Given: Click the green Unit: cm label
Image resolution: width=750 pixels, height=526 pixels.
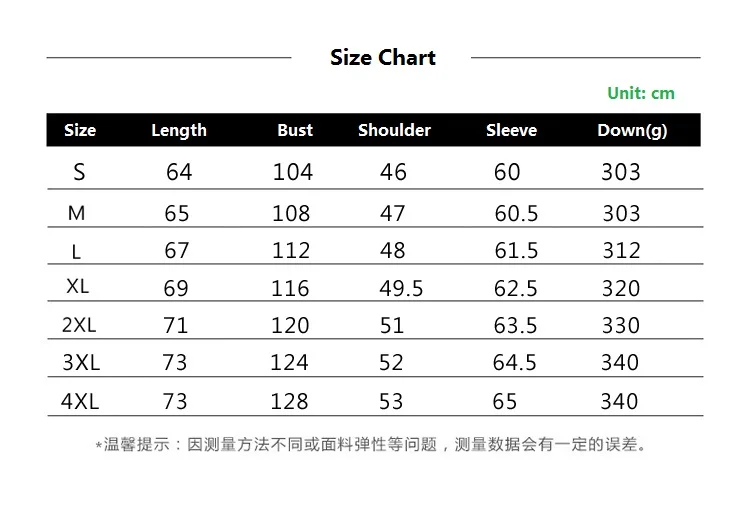Looking at the screenshot, I should [x=641, y=93].
